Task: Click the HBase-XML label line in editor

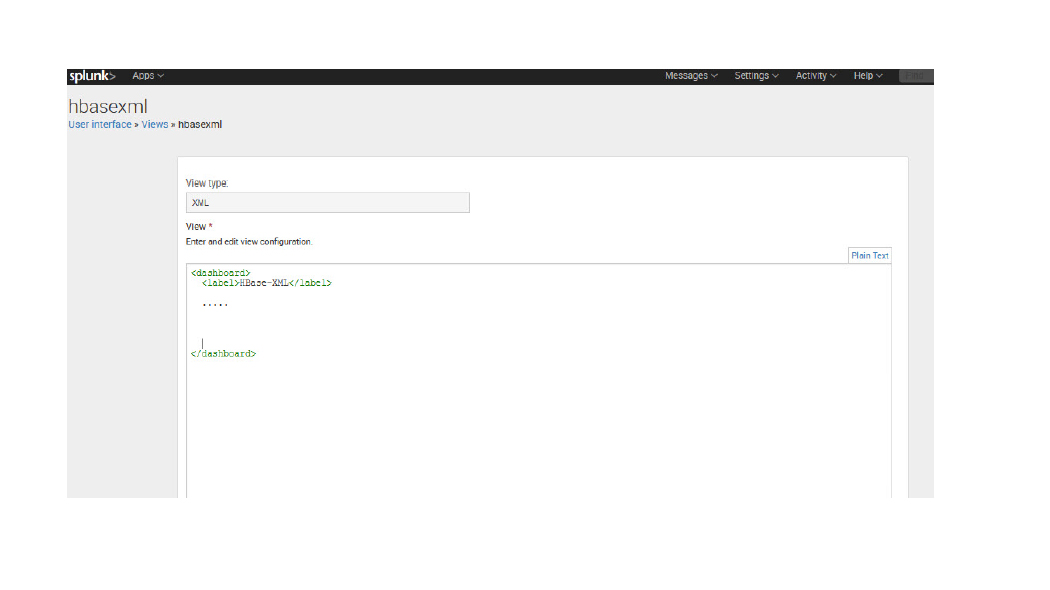Action: point(266,283)
